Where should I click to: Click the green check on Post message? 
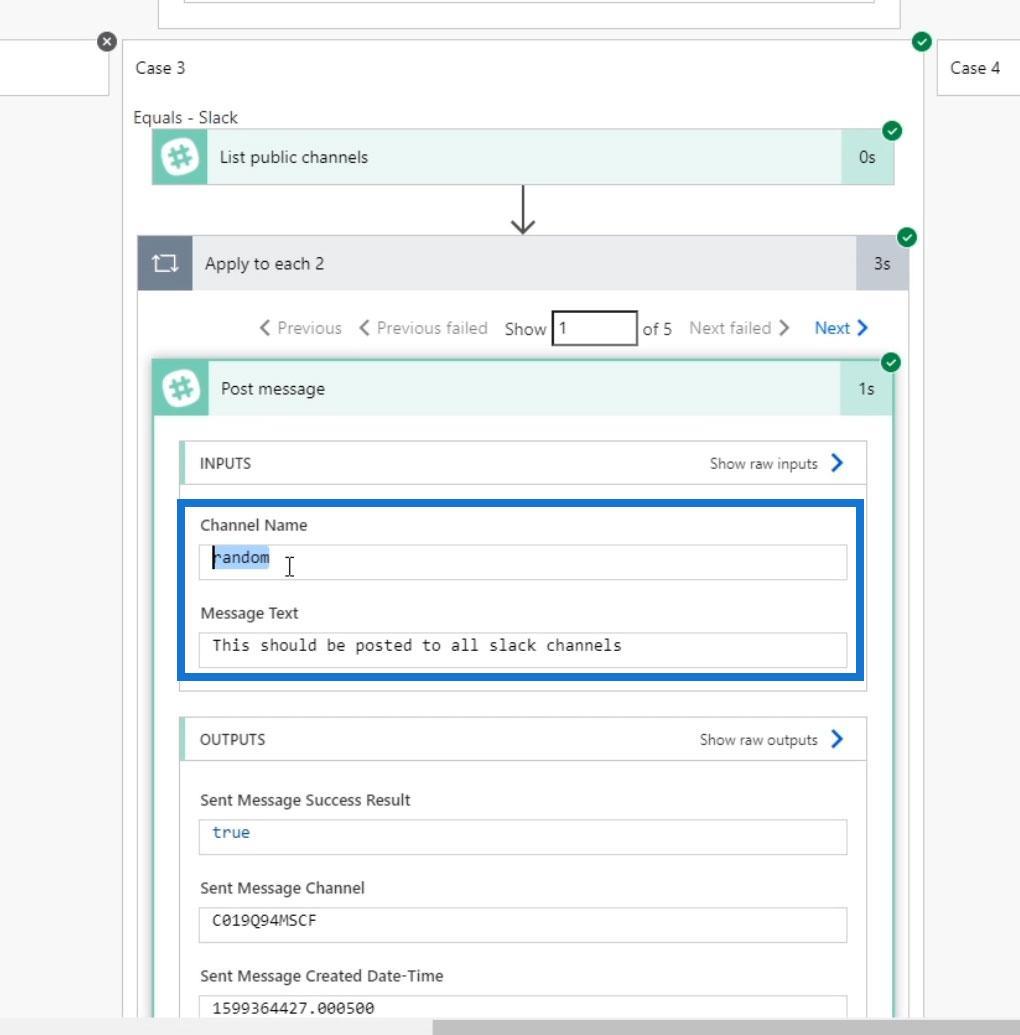coord(891,362)
